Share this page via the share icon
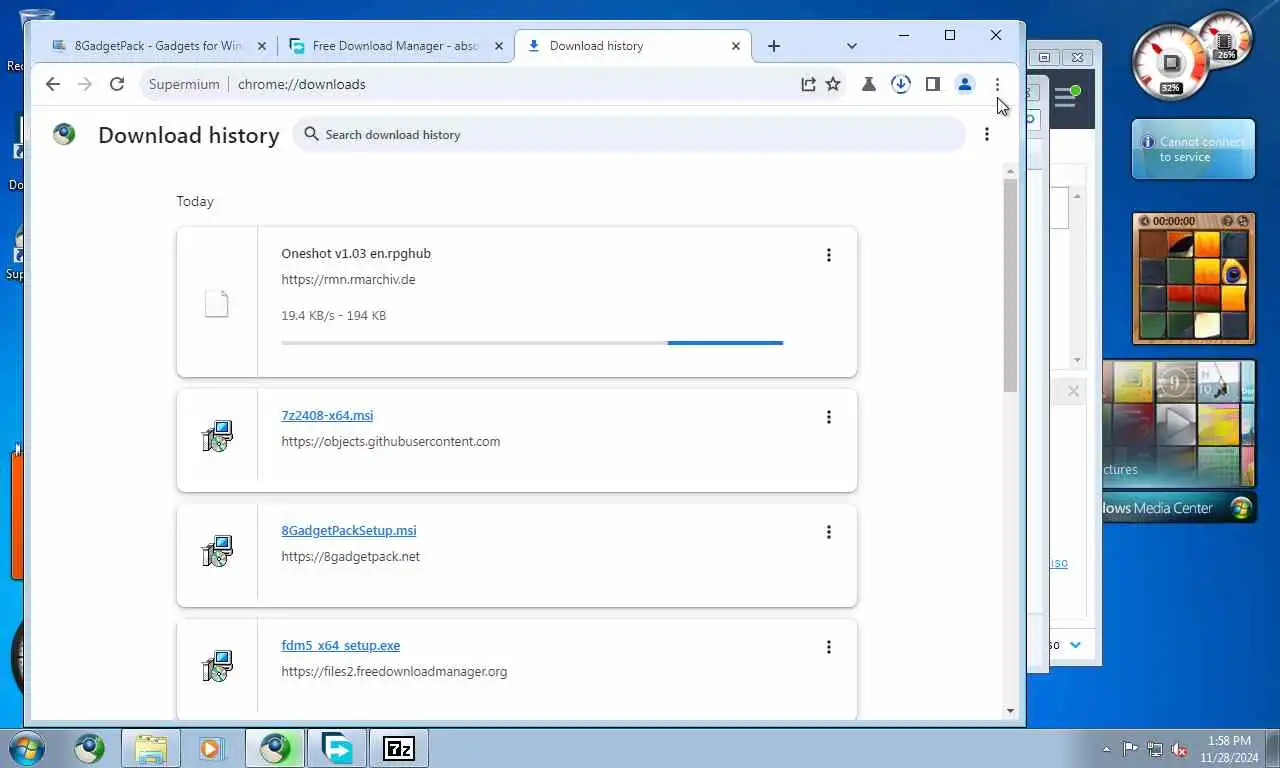Viewport: 1280px width, 768px height. point(808,84)
